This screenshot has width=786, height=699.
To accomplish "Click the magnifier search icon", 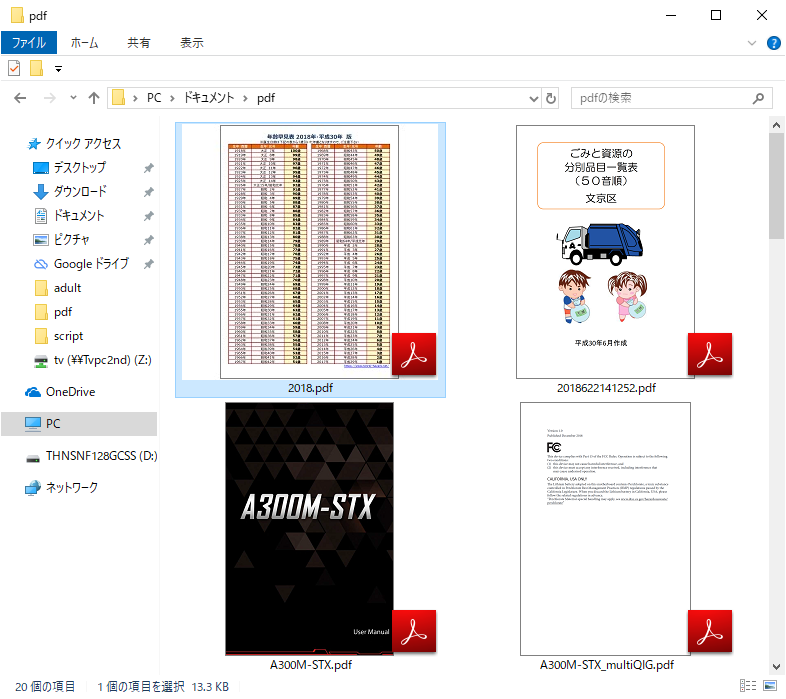I will click(x=758, y=98).
